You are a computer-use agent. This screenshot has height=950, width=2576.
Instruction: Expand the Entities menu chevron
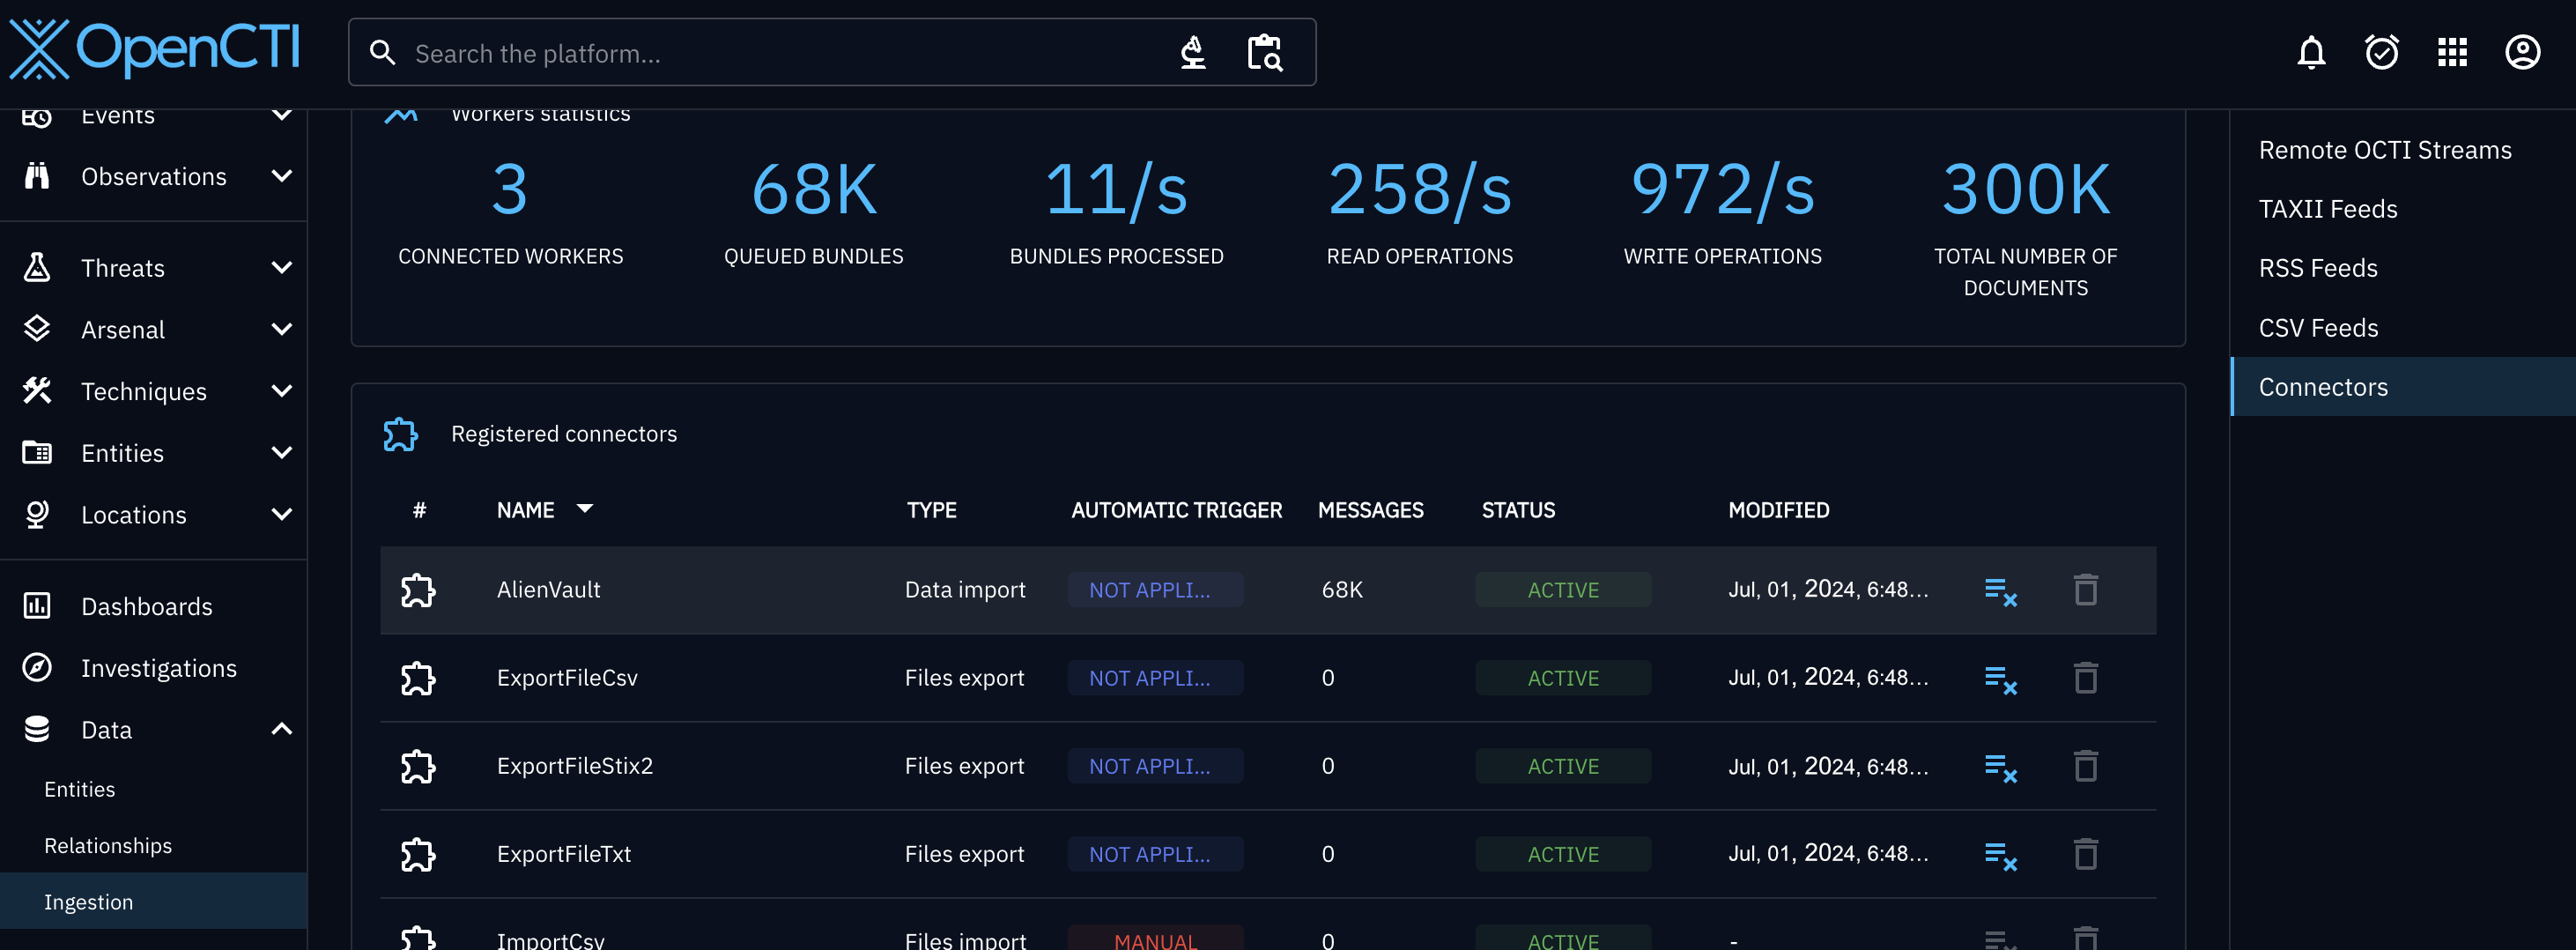click(x=282, y=453)
